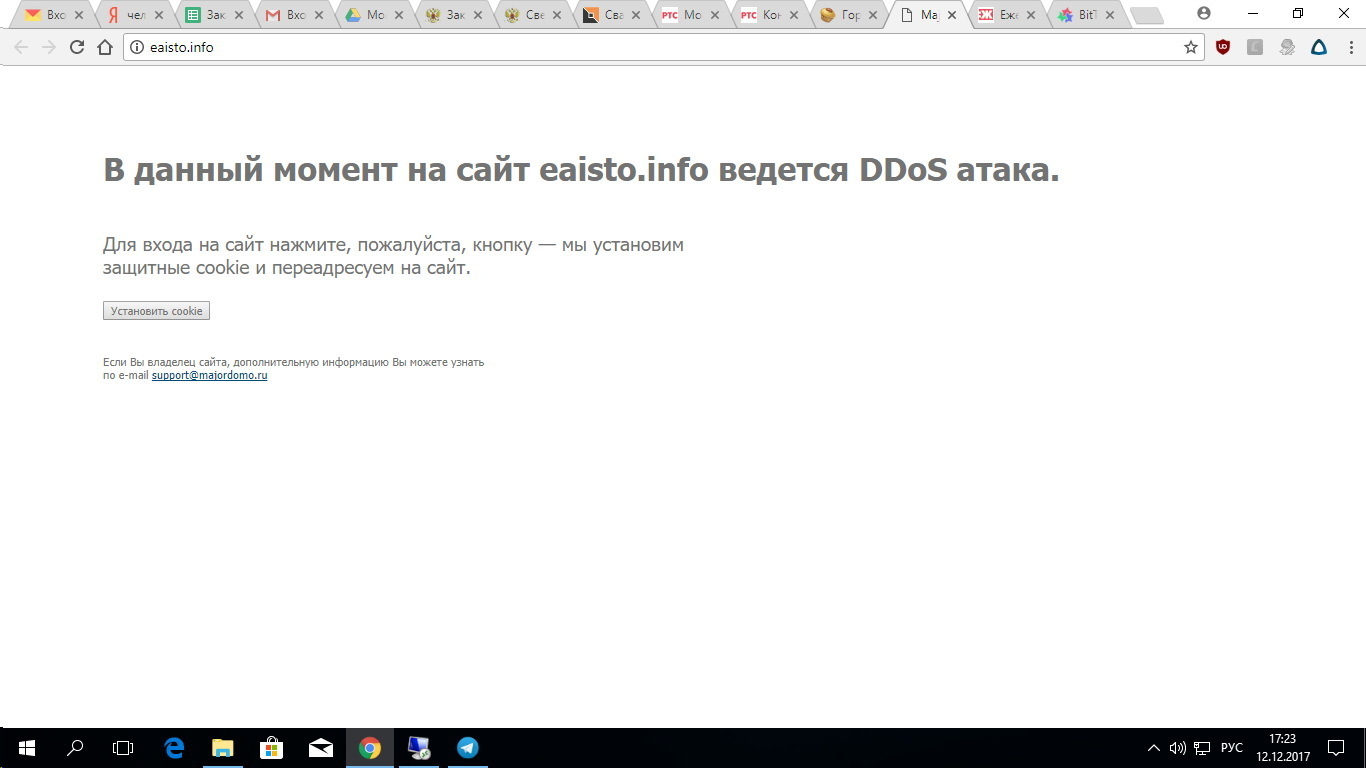Viewport: 1366px width, 768px height.
Task: Open the grey incognito-style extension icon
Action: [x=1287, y=47]
